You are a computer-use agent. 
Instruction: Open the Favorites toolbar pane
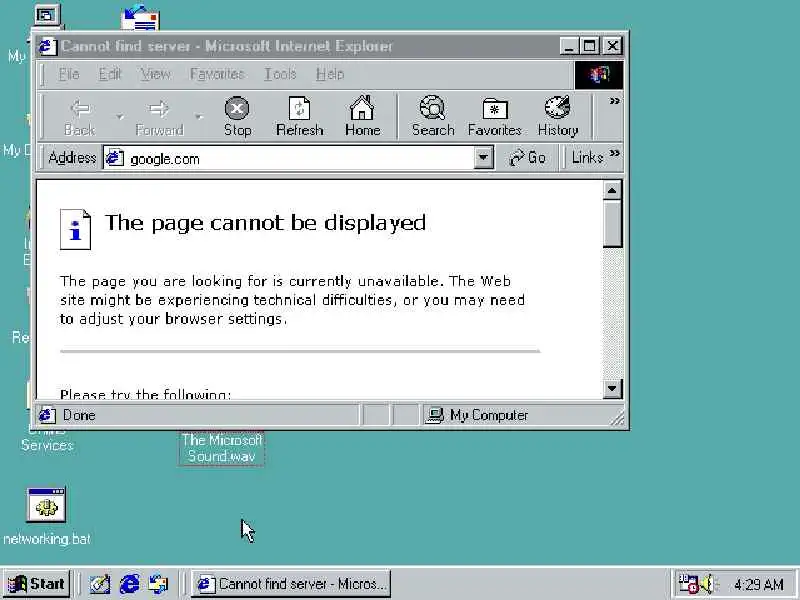[494, 117]
